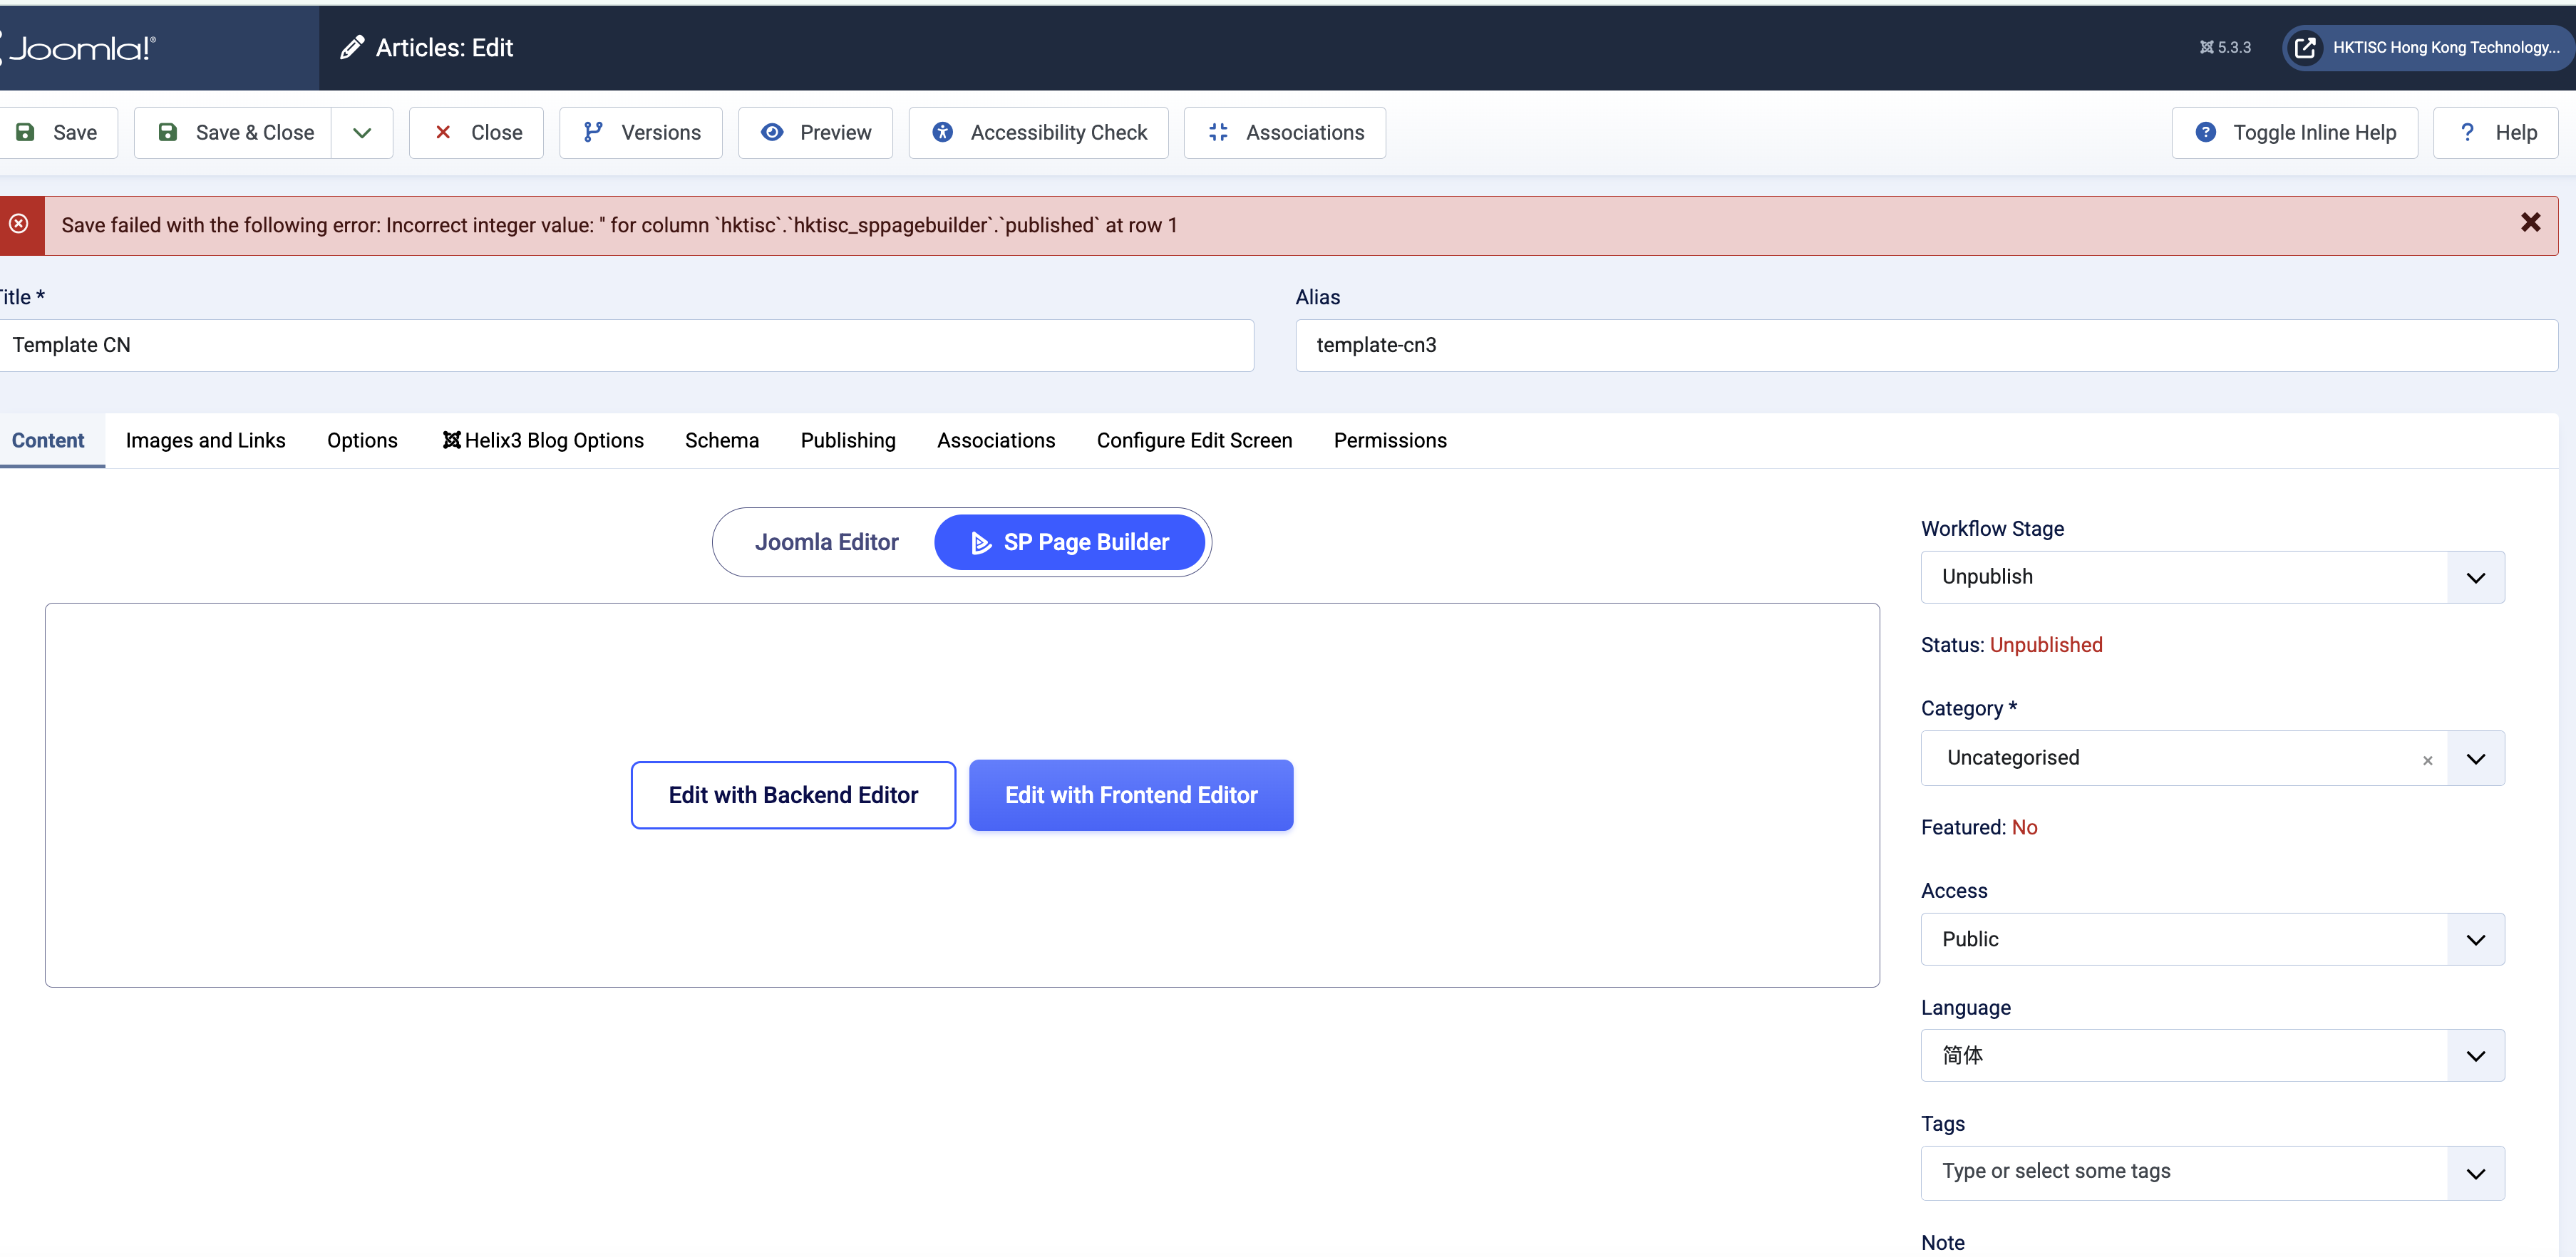Open the HKTISC site external link
The image size is (2576, 1257).
pos(2427,48)
